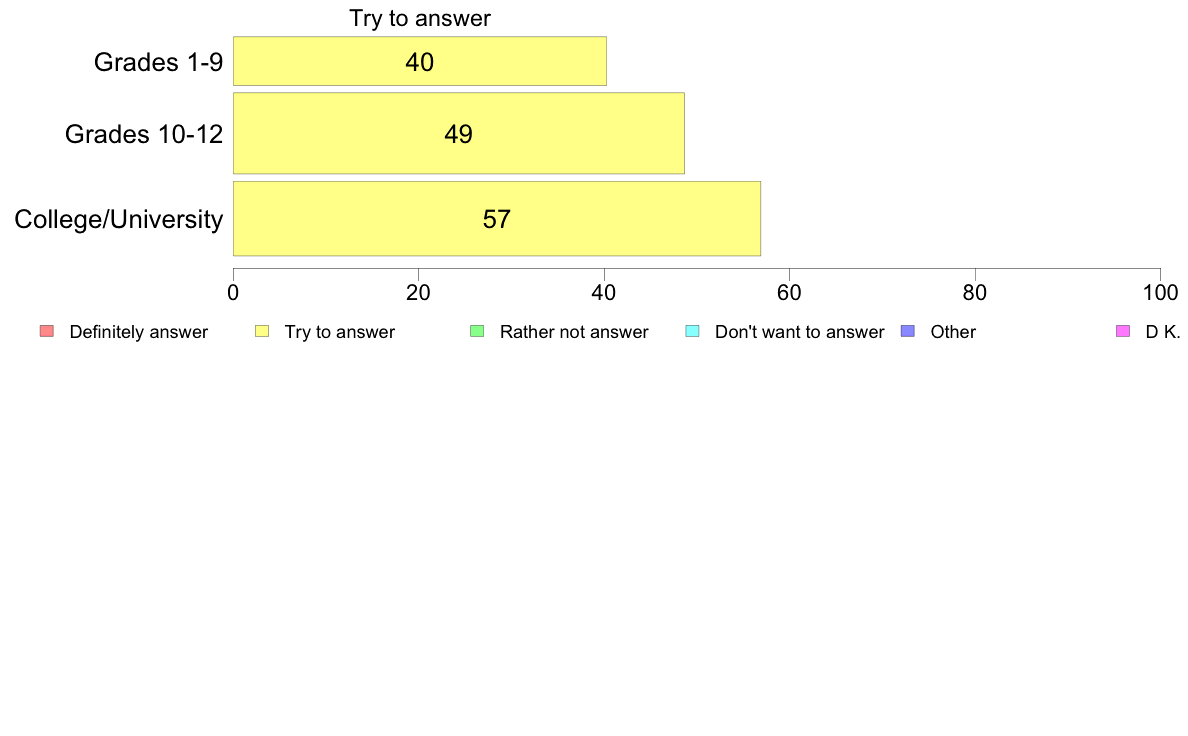This screenshot has height=736, width=1188.
Task: Select the Grades 10-12 bar
Action: click(x=458, y=133)
